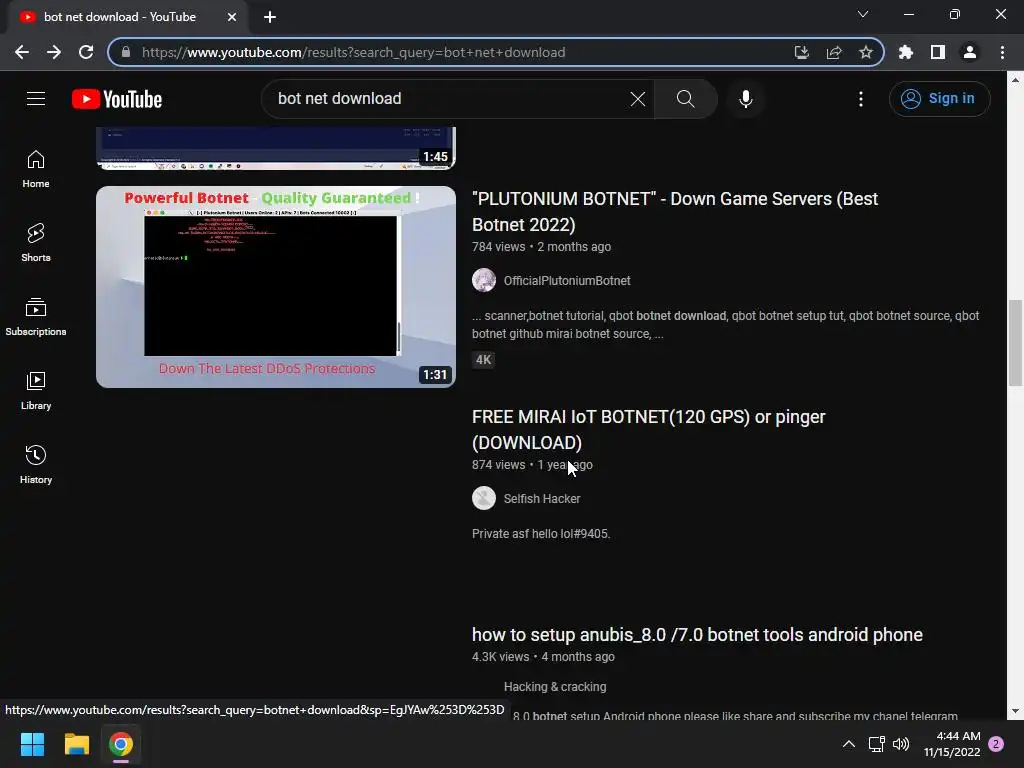This screenshot has width=1024, height=768.
Task: Open the Chrome three-dot menu
Action: 1002,52
